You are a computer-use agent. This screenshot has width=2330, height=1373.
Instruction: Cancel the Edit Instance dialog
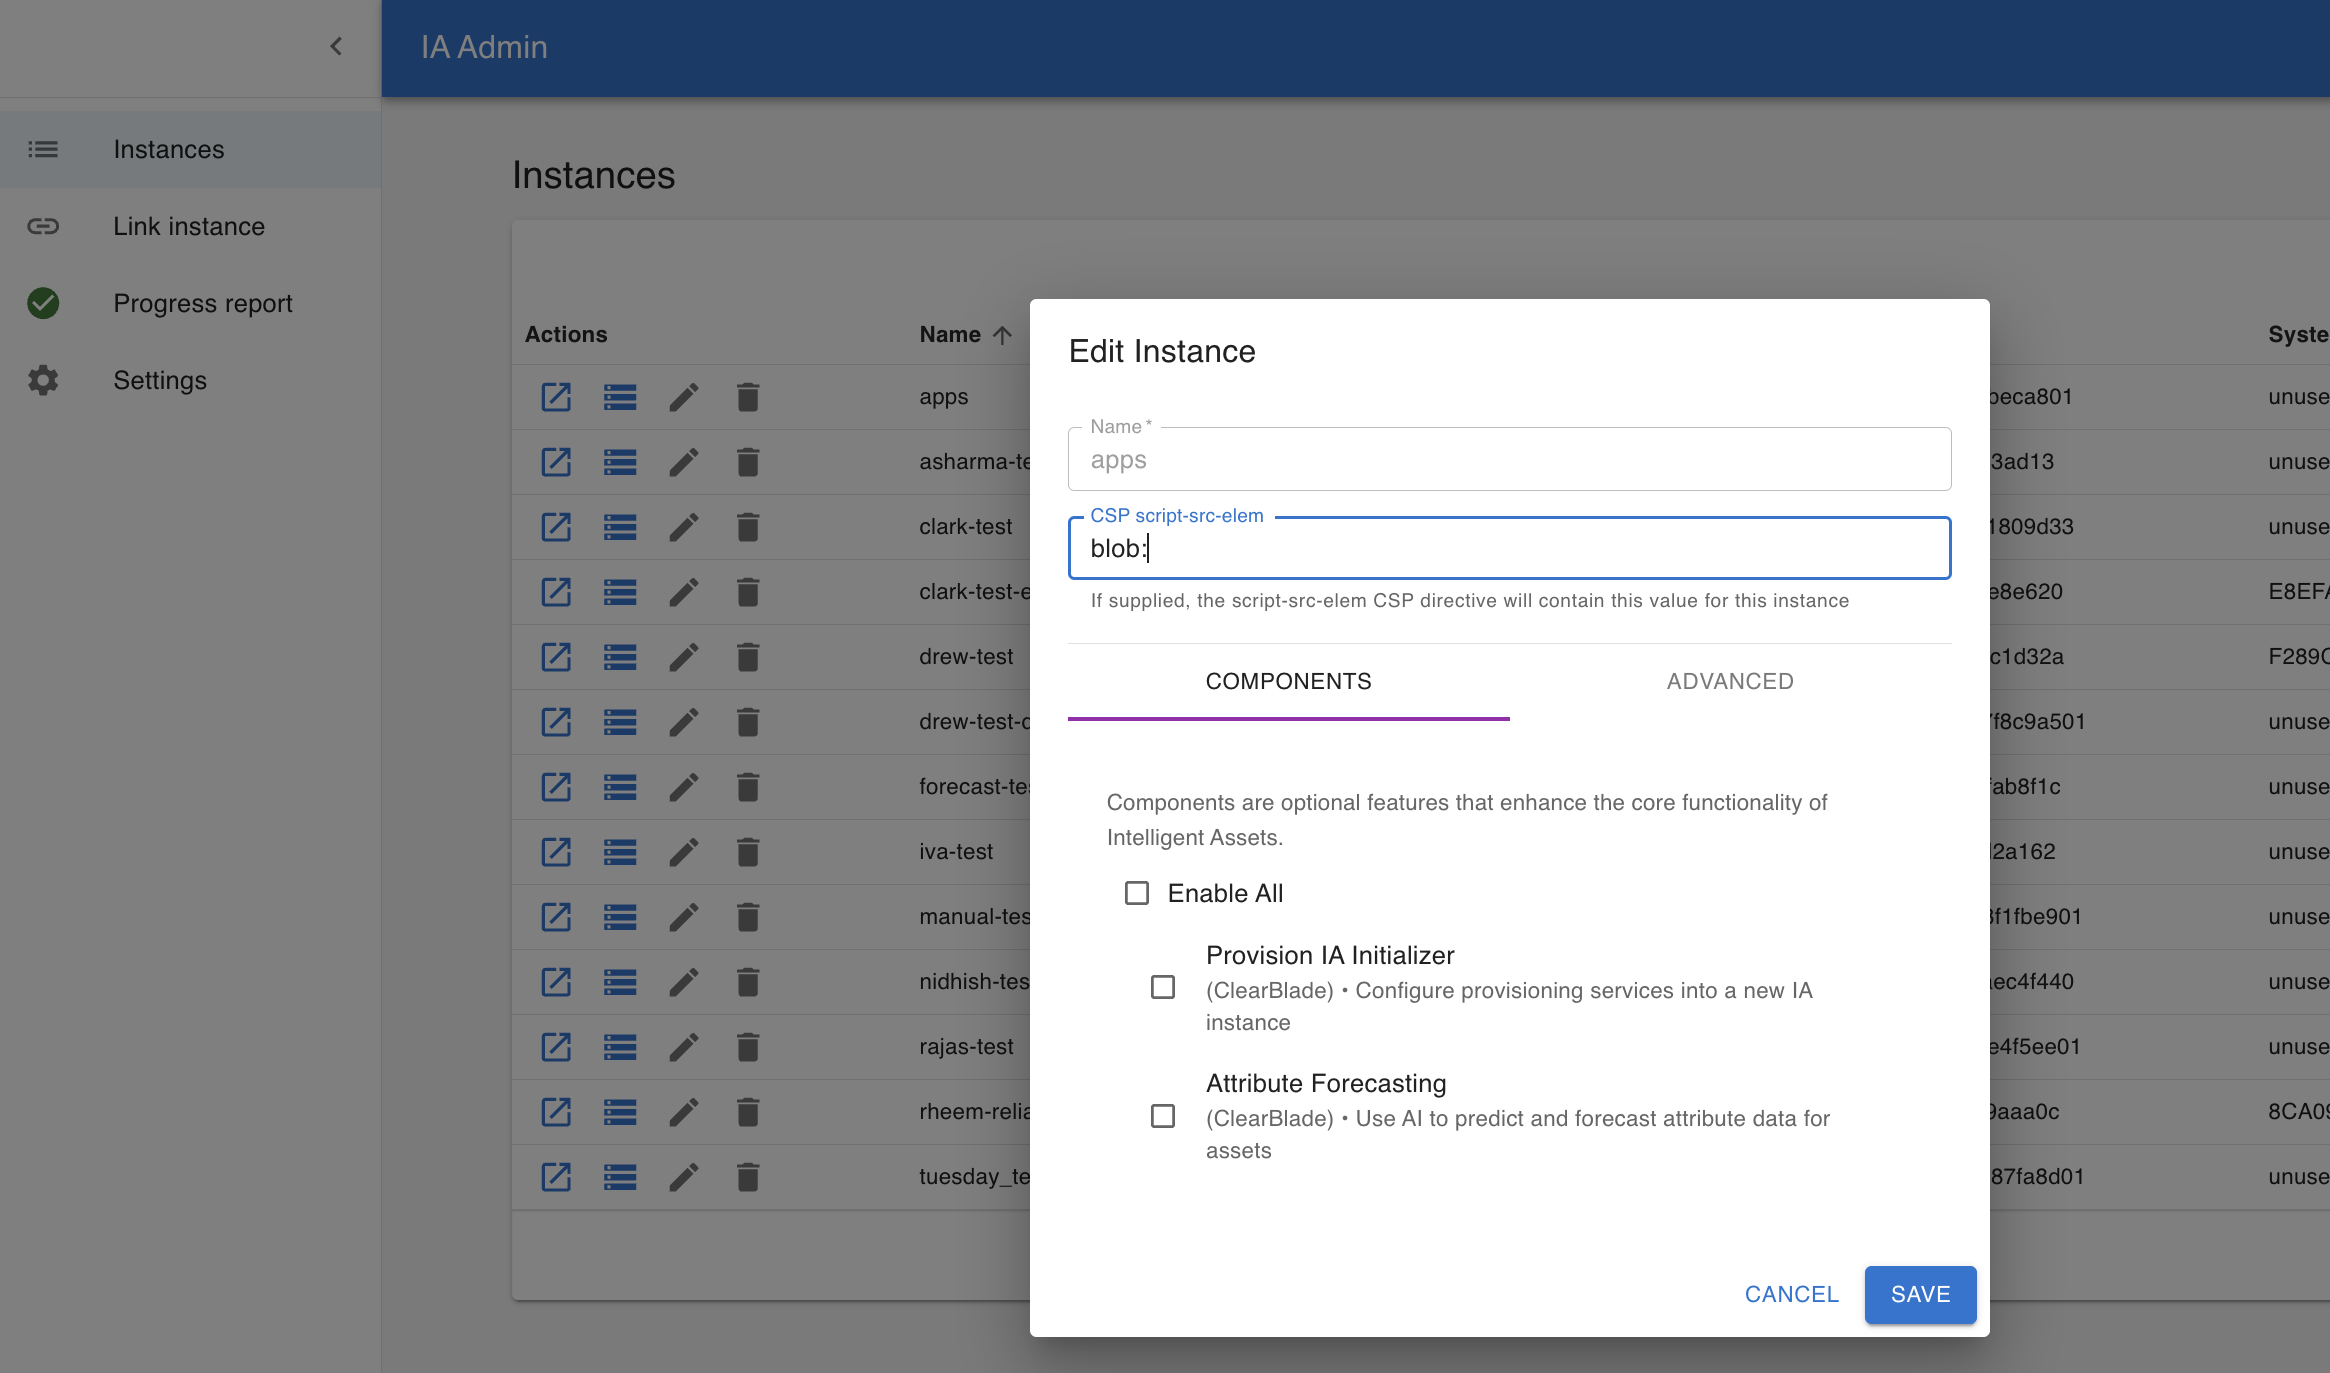[x=1791, y=1294]
